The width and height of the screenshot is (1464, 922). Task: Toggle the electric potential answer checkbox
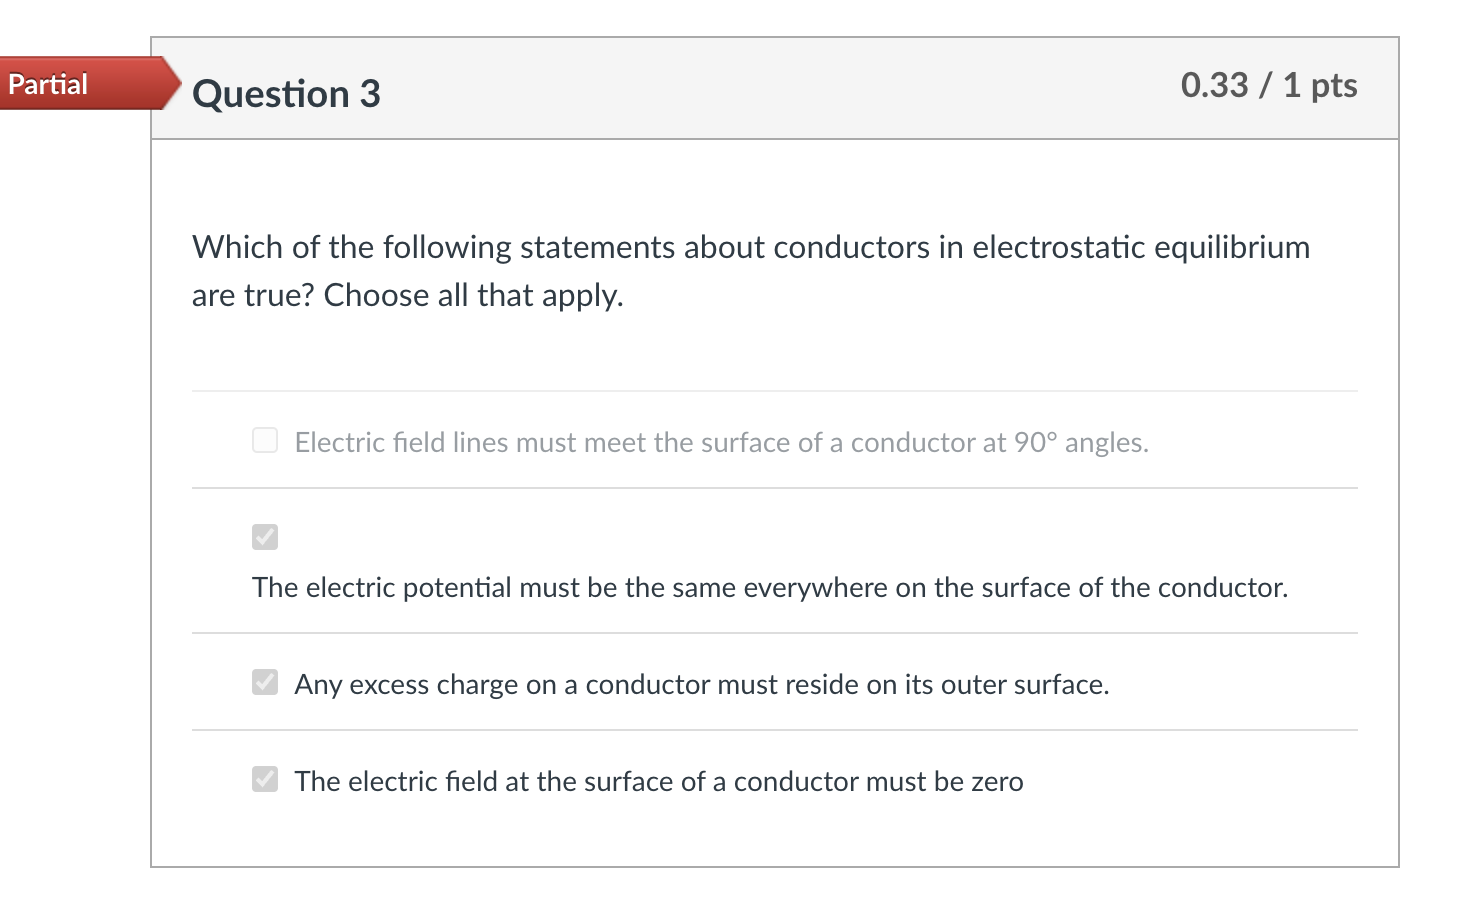coord(265,537)
